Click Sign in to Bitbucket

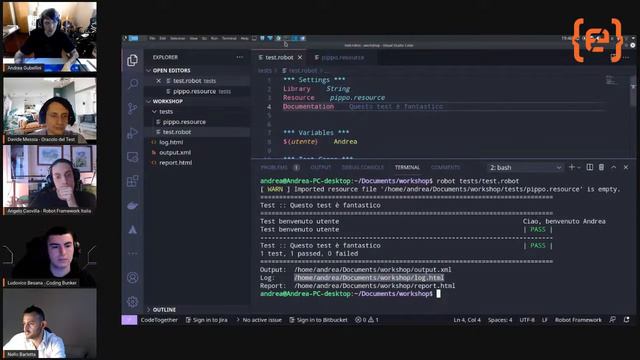(x=318, y=320)
